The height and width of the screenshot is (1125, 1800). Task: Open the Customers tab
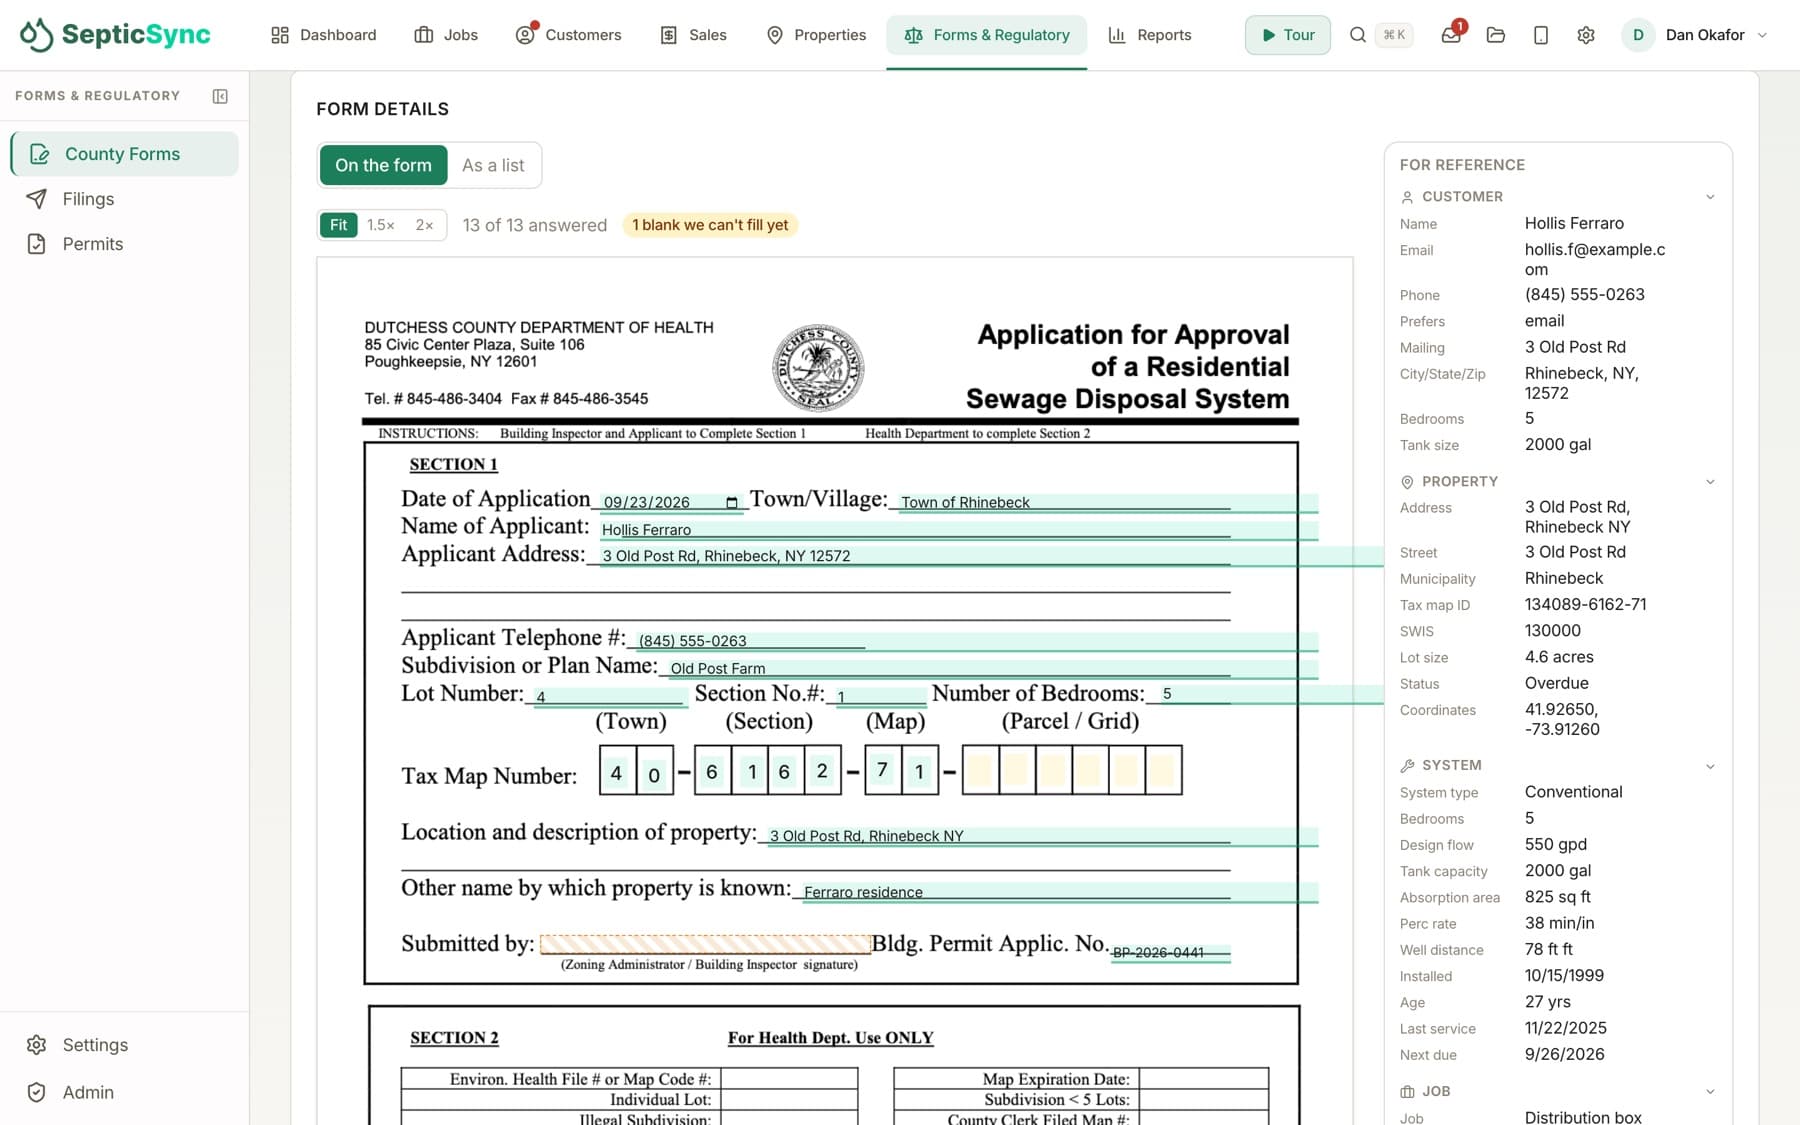point(568,35)
